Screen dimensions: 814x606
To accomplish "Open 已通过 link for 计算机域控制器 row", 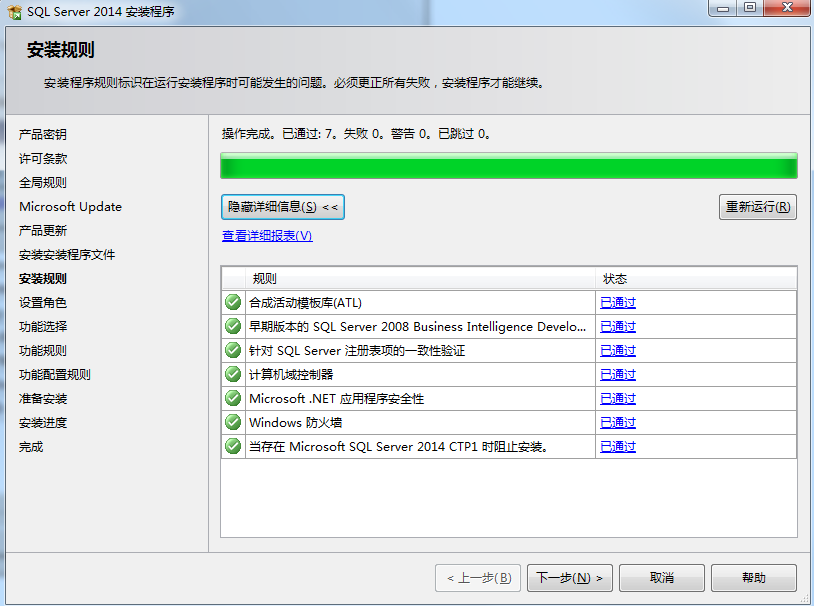I will [618, 374].
